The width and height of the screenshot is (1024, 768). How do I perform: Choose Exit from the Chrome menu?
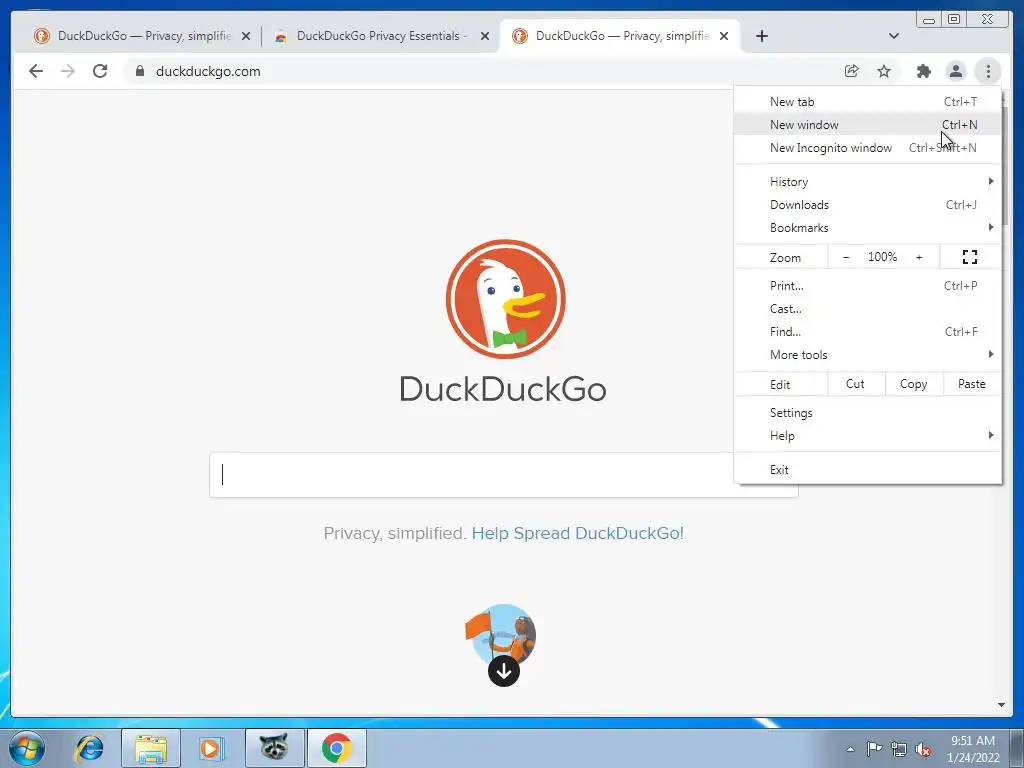[x=867, y=470]
